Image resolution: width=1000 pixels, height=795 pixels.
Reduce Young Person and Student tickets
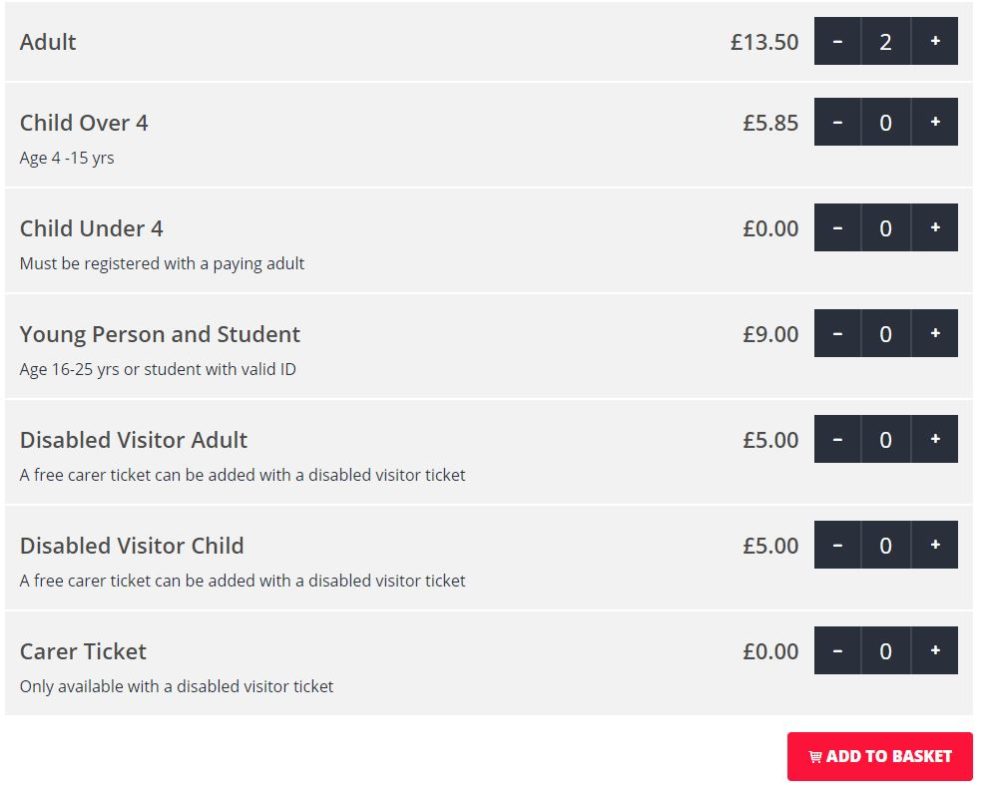click(838, 334)
